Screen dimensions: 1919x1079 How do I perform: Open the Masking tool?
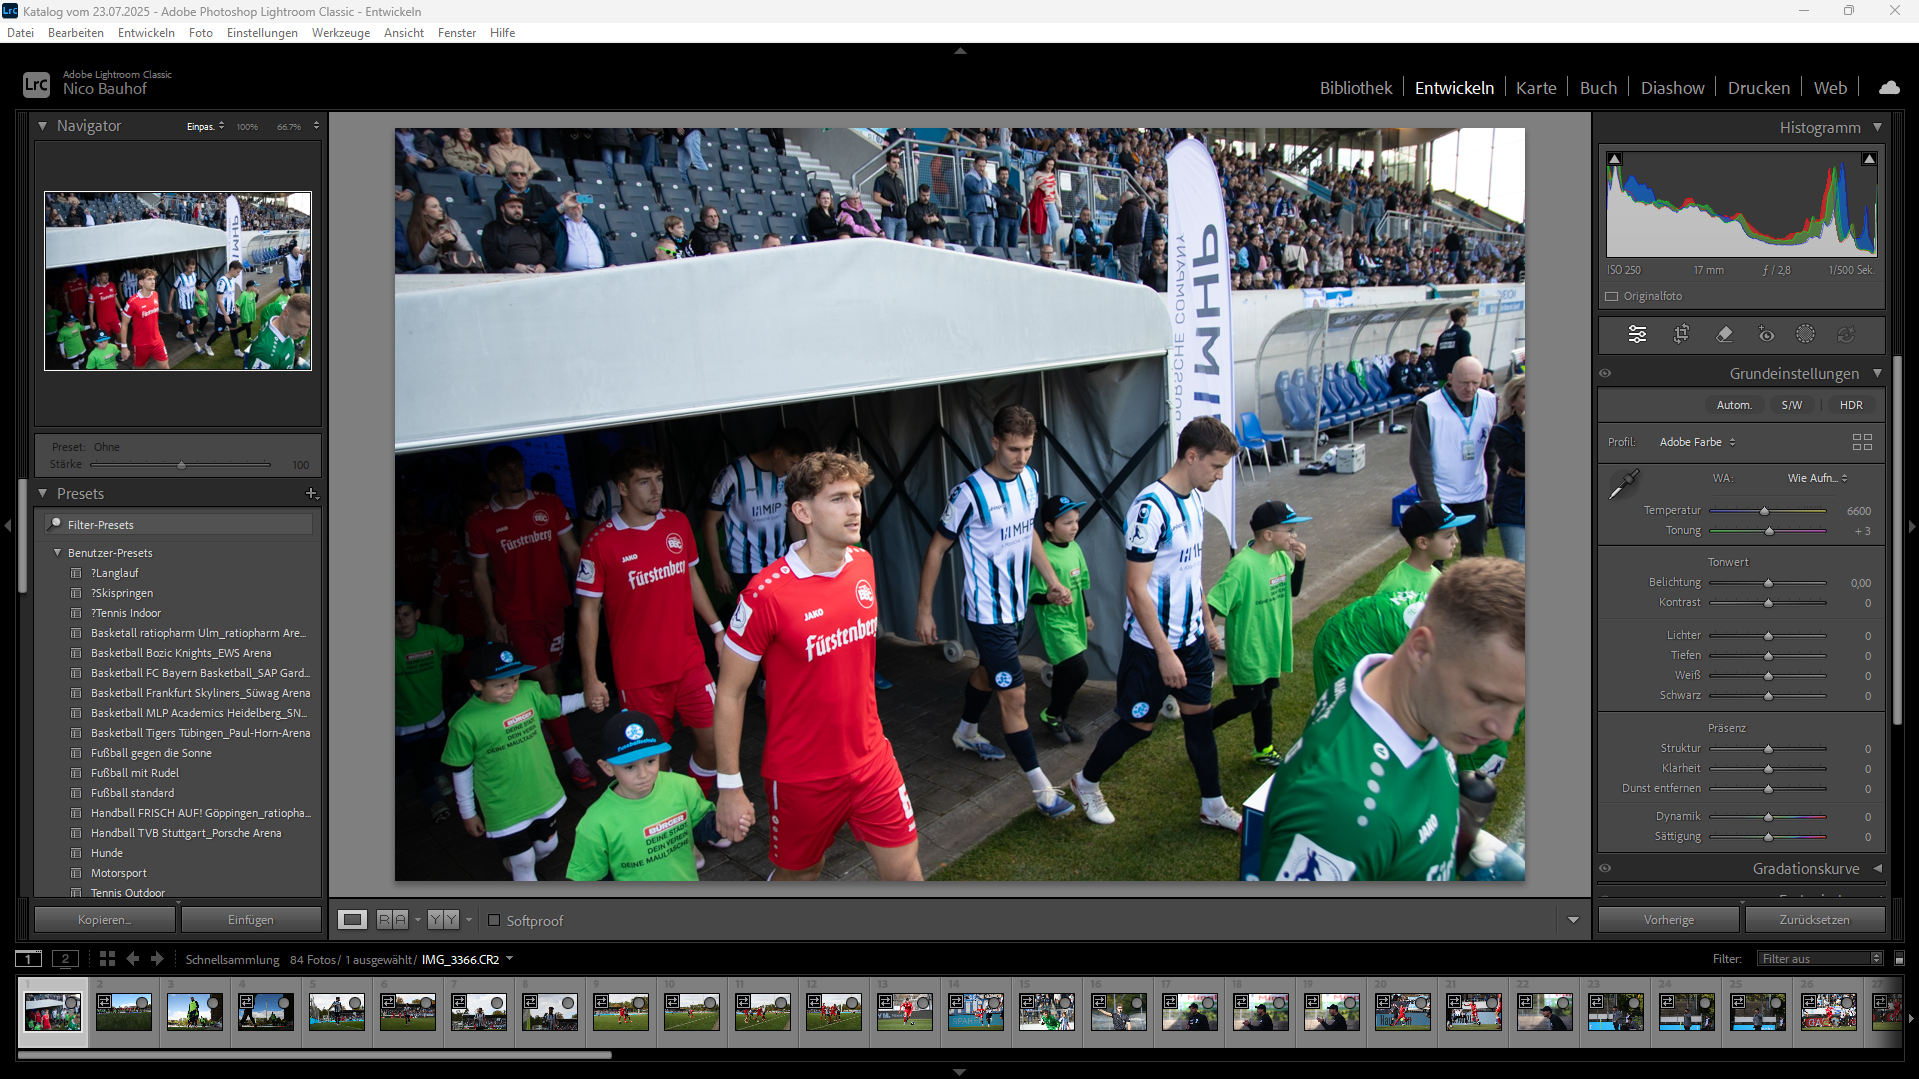point(1805,334)
